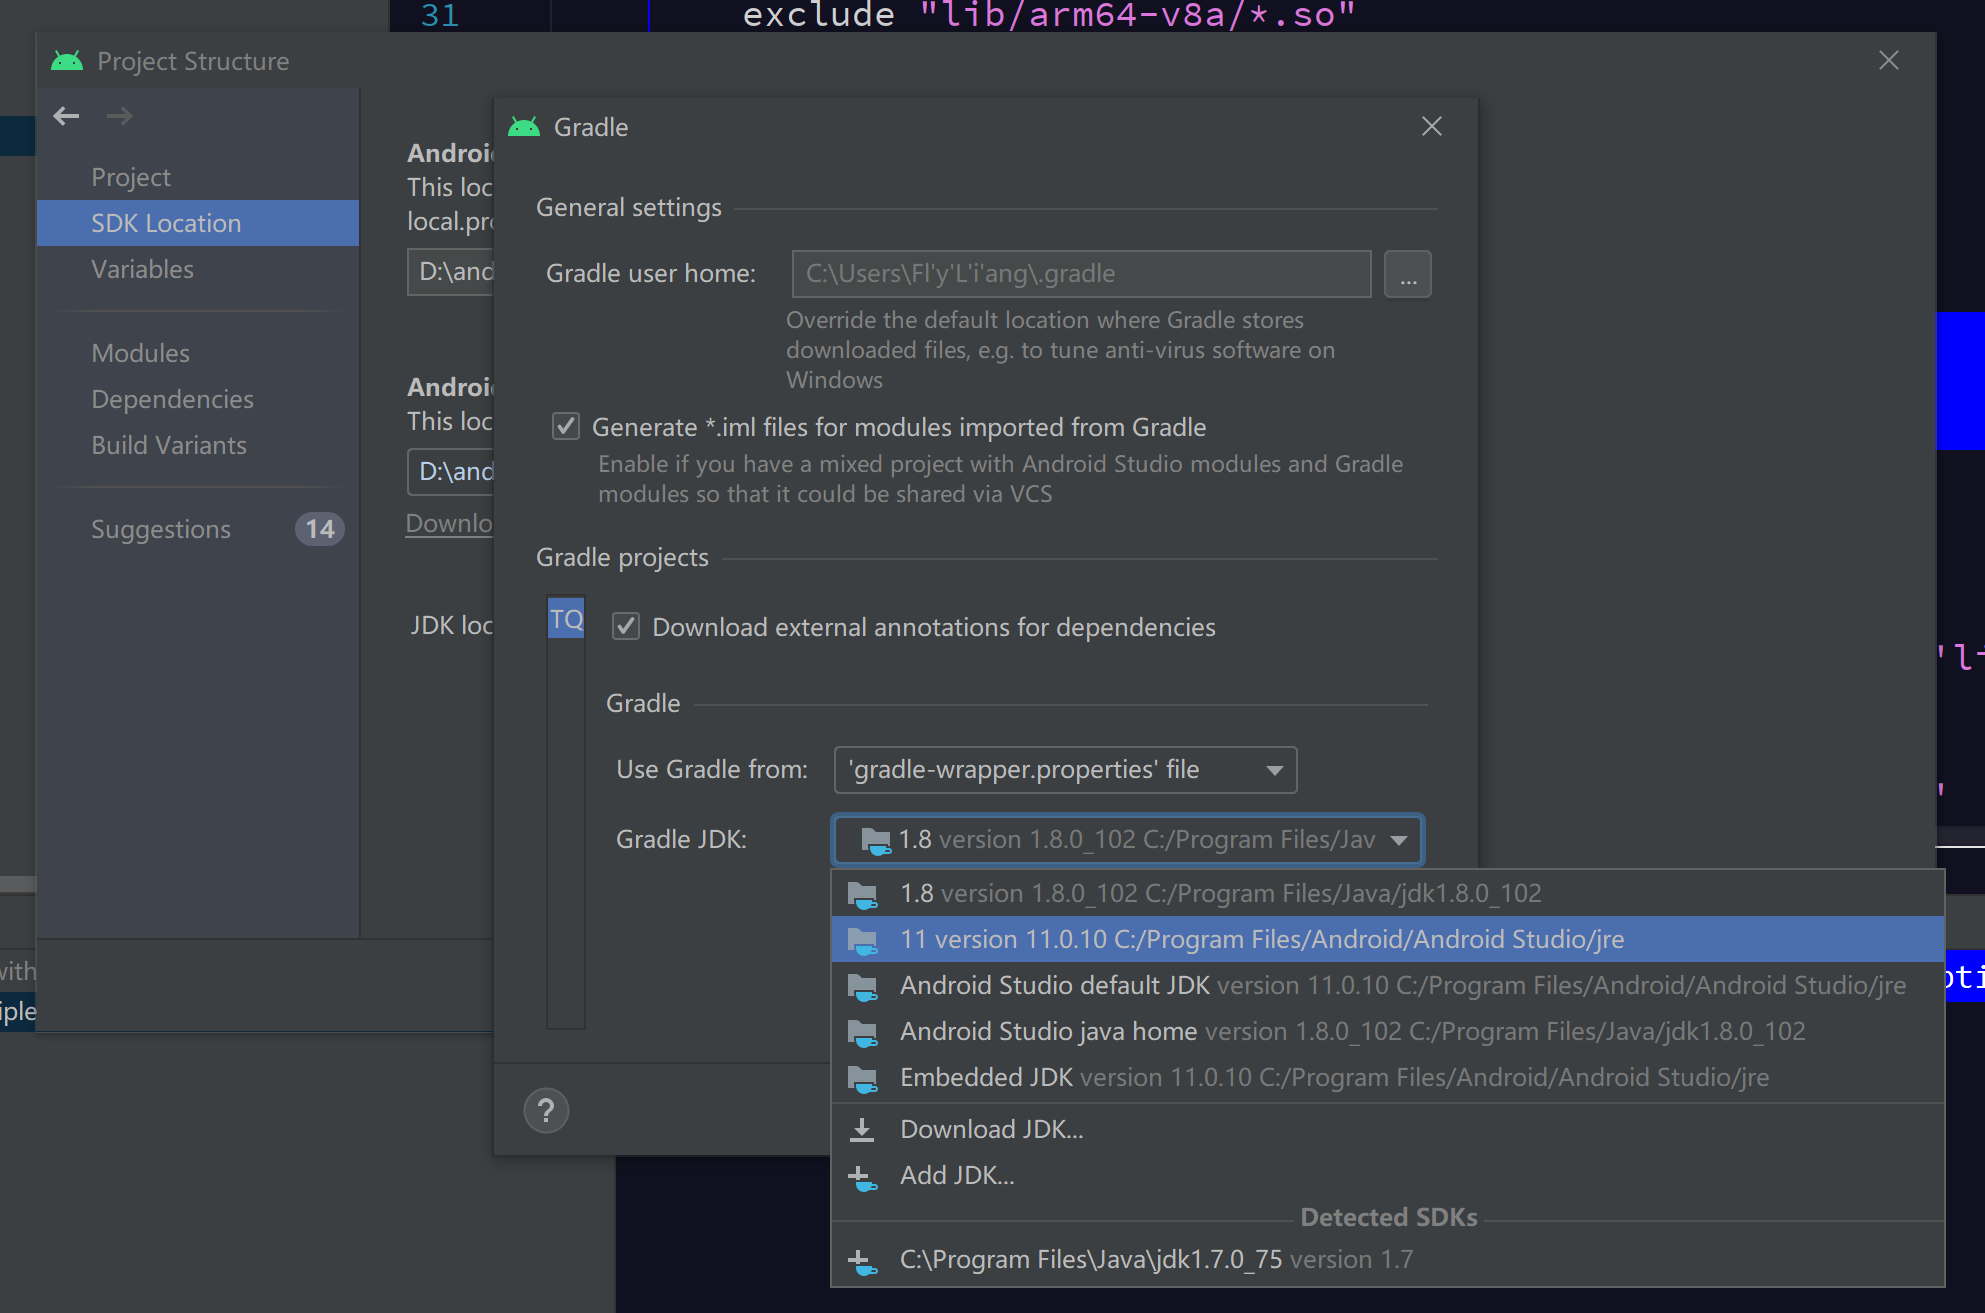The height and width of the screenshot is (1313, 1985).
Task: Click line number 31 in the editor gutter
Action: [440, 15]
